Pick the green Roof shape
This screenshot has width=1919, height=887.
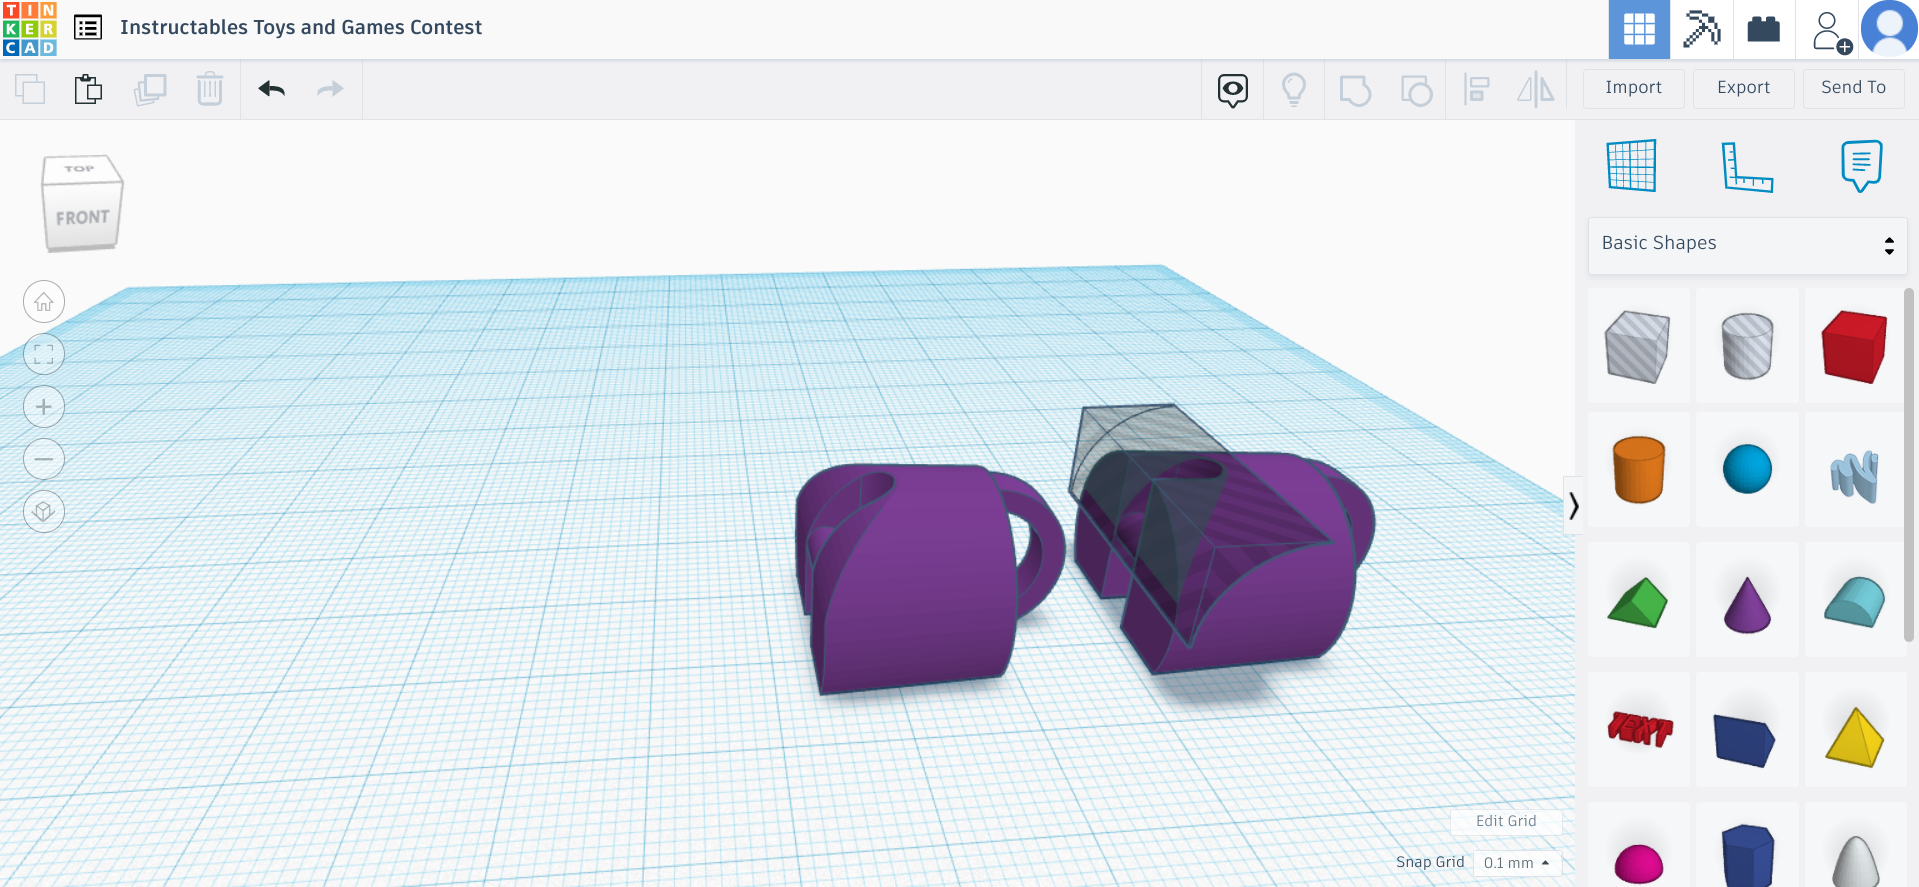coord(1638,601)
